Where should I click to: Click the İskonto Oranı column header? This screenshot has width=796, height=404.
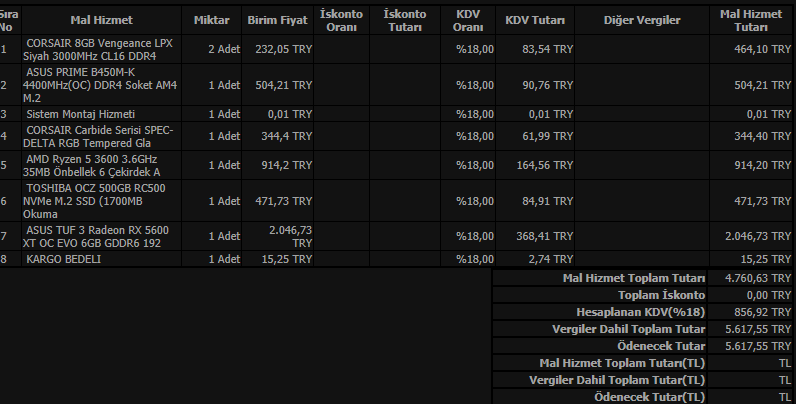tap(342, 20)
